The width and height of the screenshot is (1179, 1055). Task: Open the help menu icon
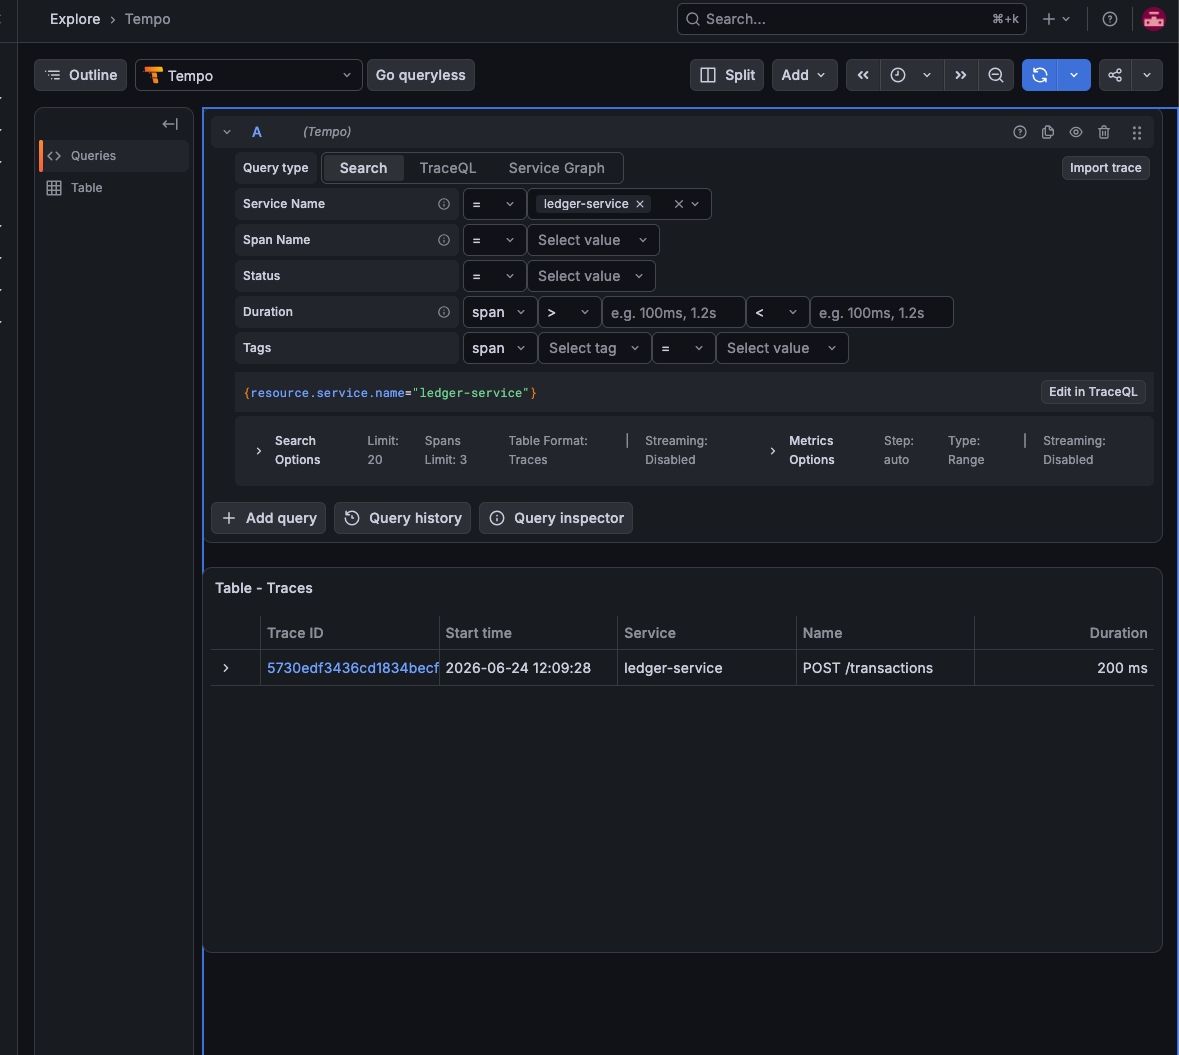click(1110, 20)
